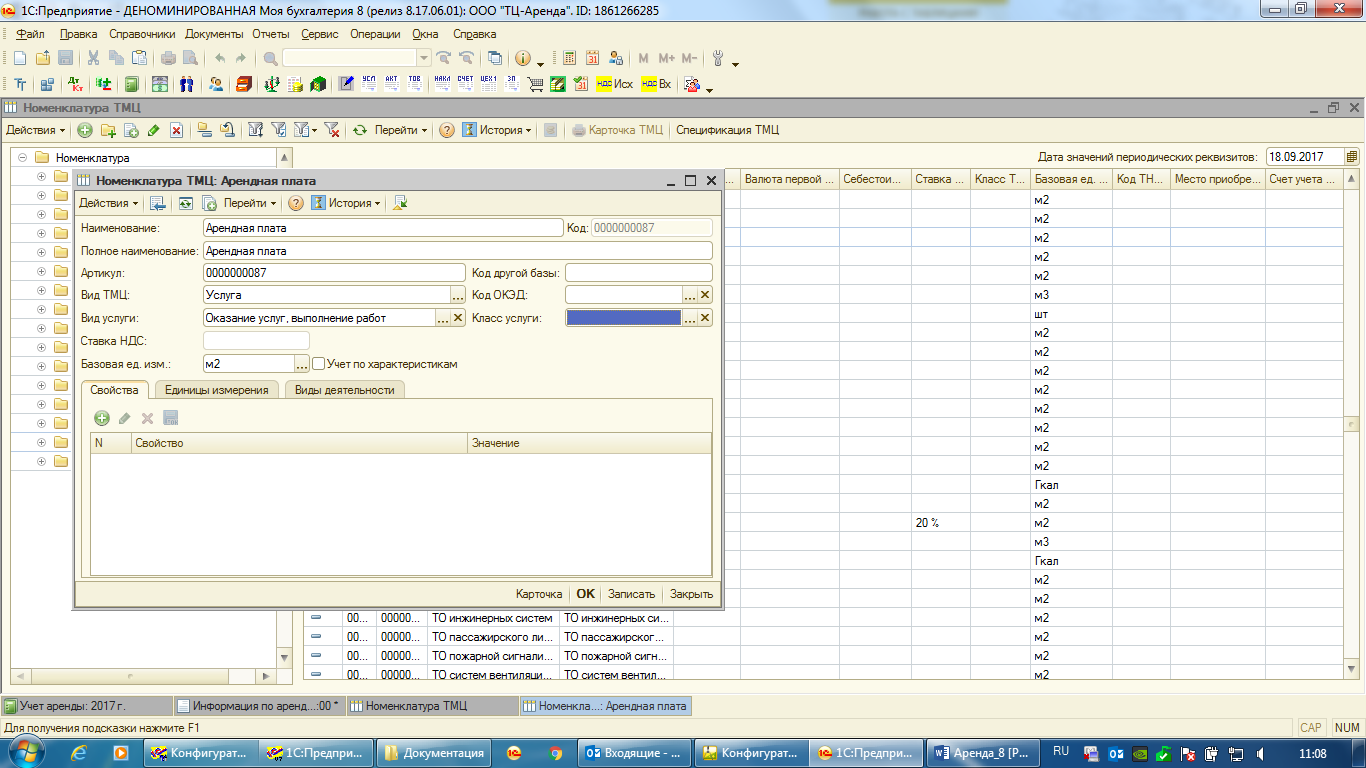Click the OK button in the dialog
1366x768 pixels.
click(585, 594)
